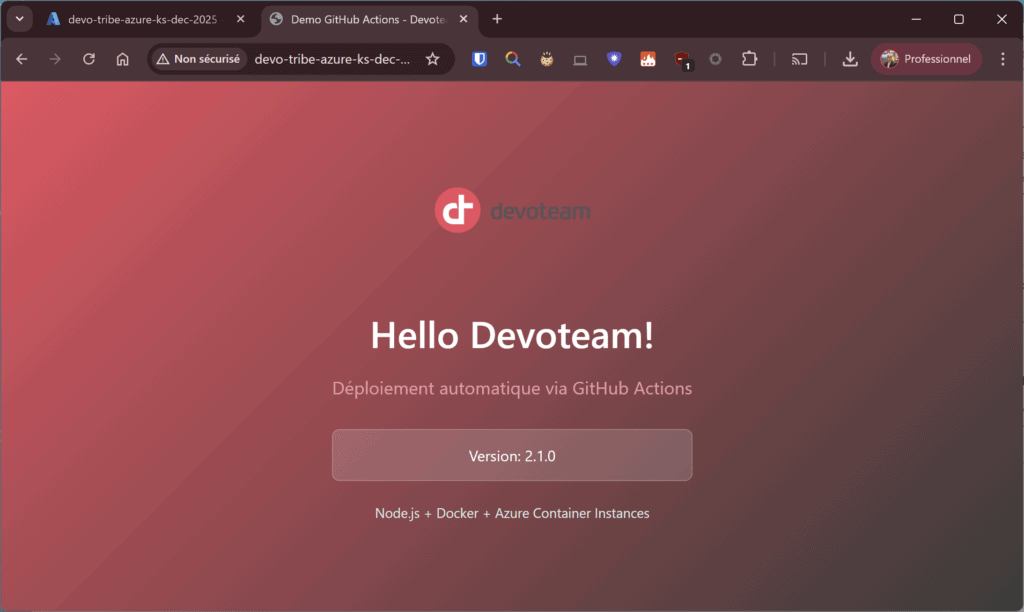Click the Home icon in the toolbar
Viewport: 1024px width, 612px height.
[x=122, y=59]
